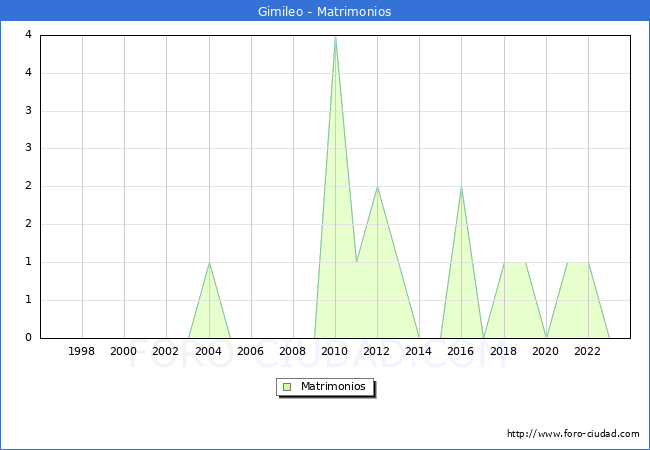Click the 2016 peak data point
This screenshot has width=650, height=450.
tap(461, 187)
